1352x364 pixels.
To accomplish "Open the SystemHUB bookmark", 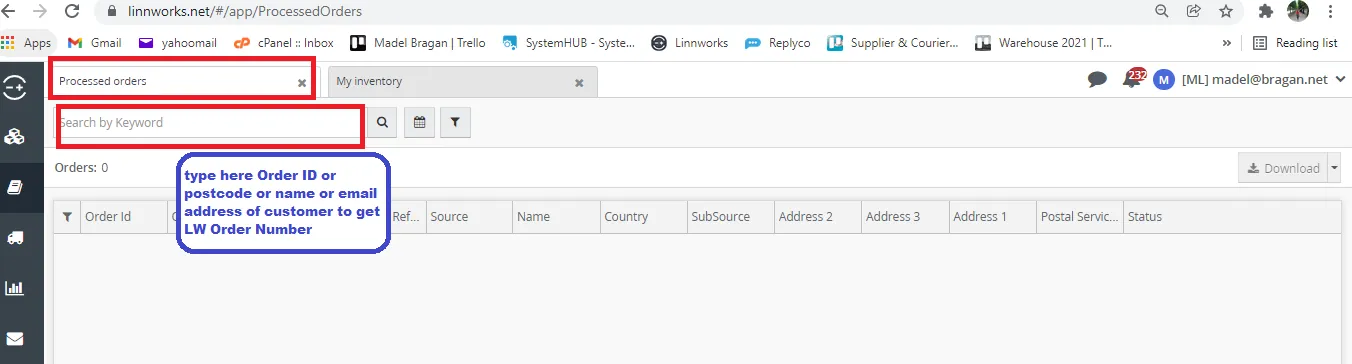I will [x=569, y=43].
